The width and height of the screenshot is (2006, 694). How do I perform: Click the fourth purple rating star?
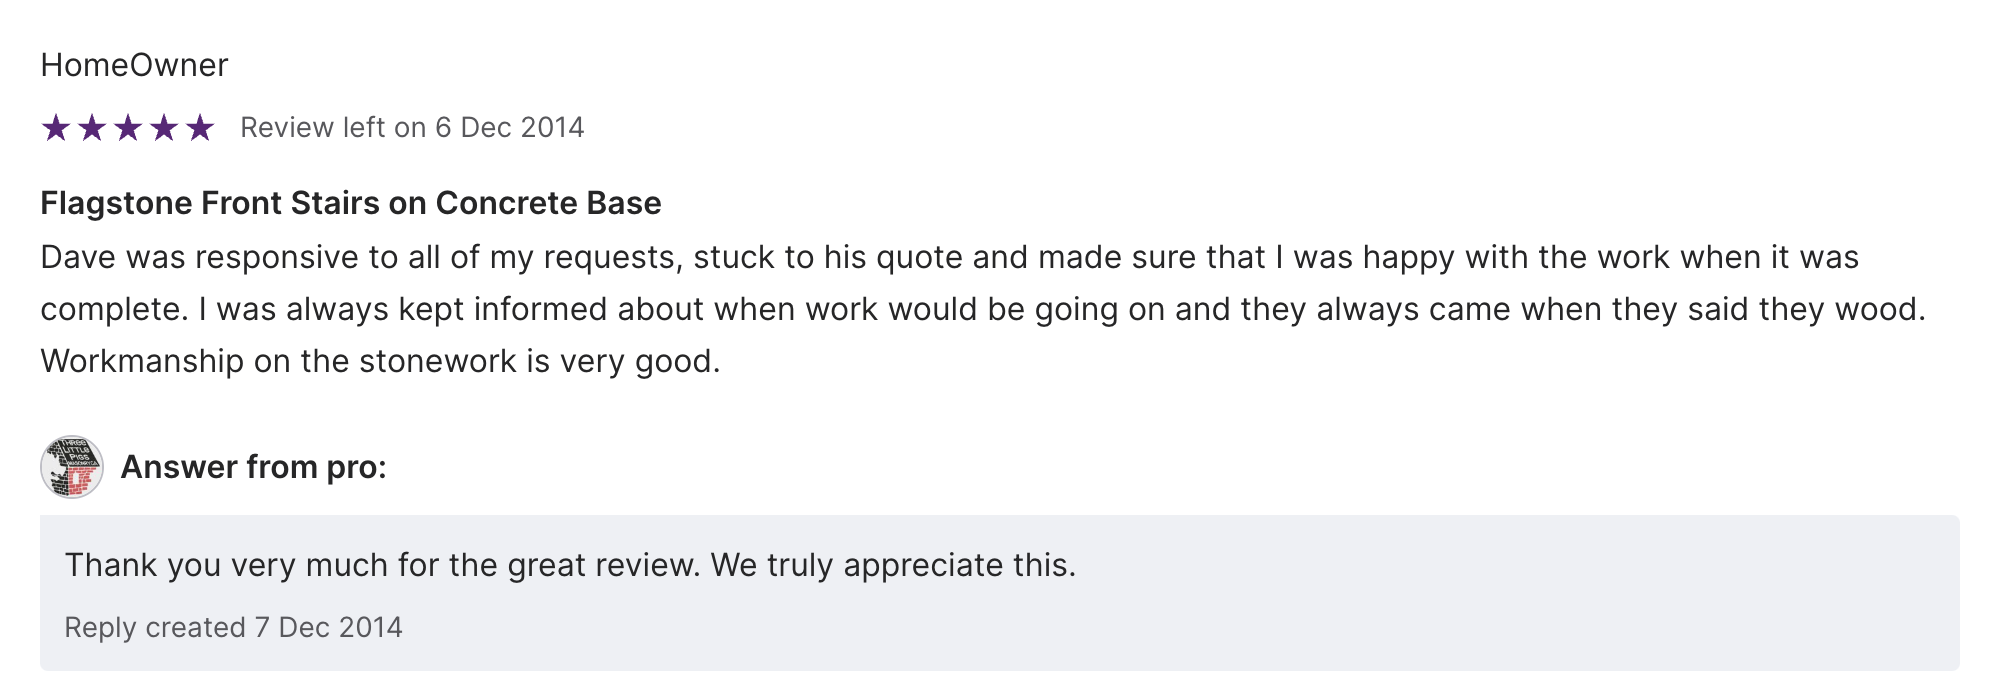[164, 128]
